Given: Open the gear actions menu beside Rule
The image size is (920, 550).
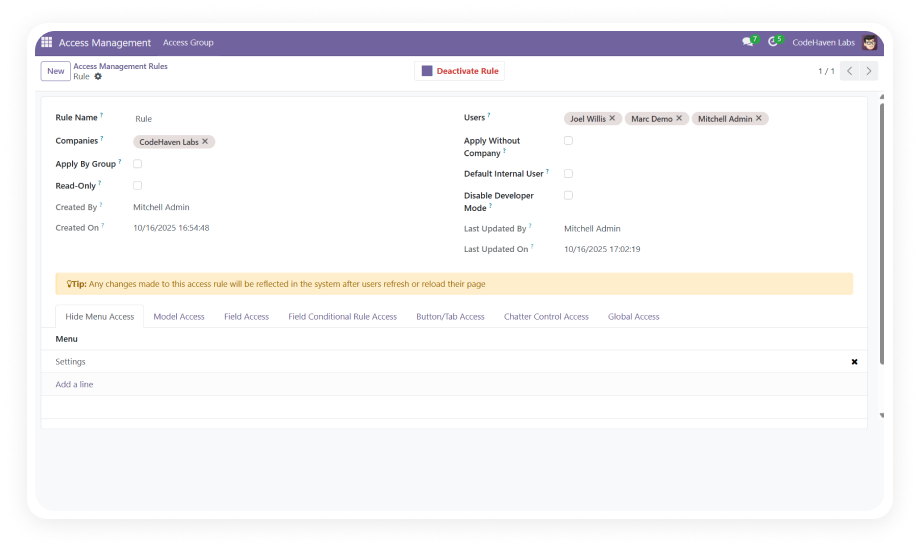Looking at the screenshot, I should (x=98, y=76).
